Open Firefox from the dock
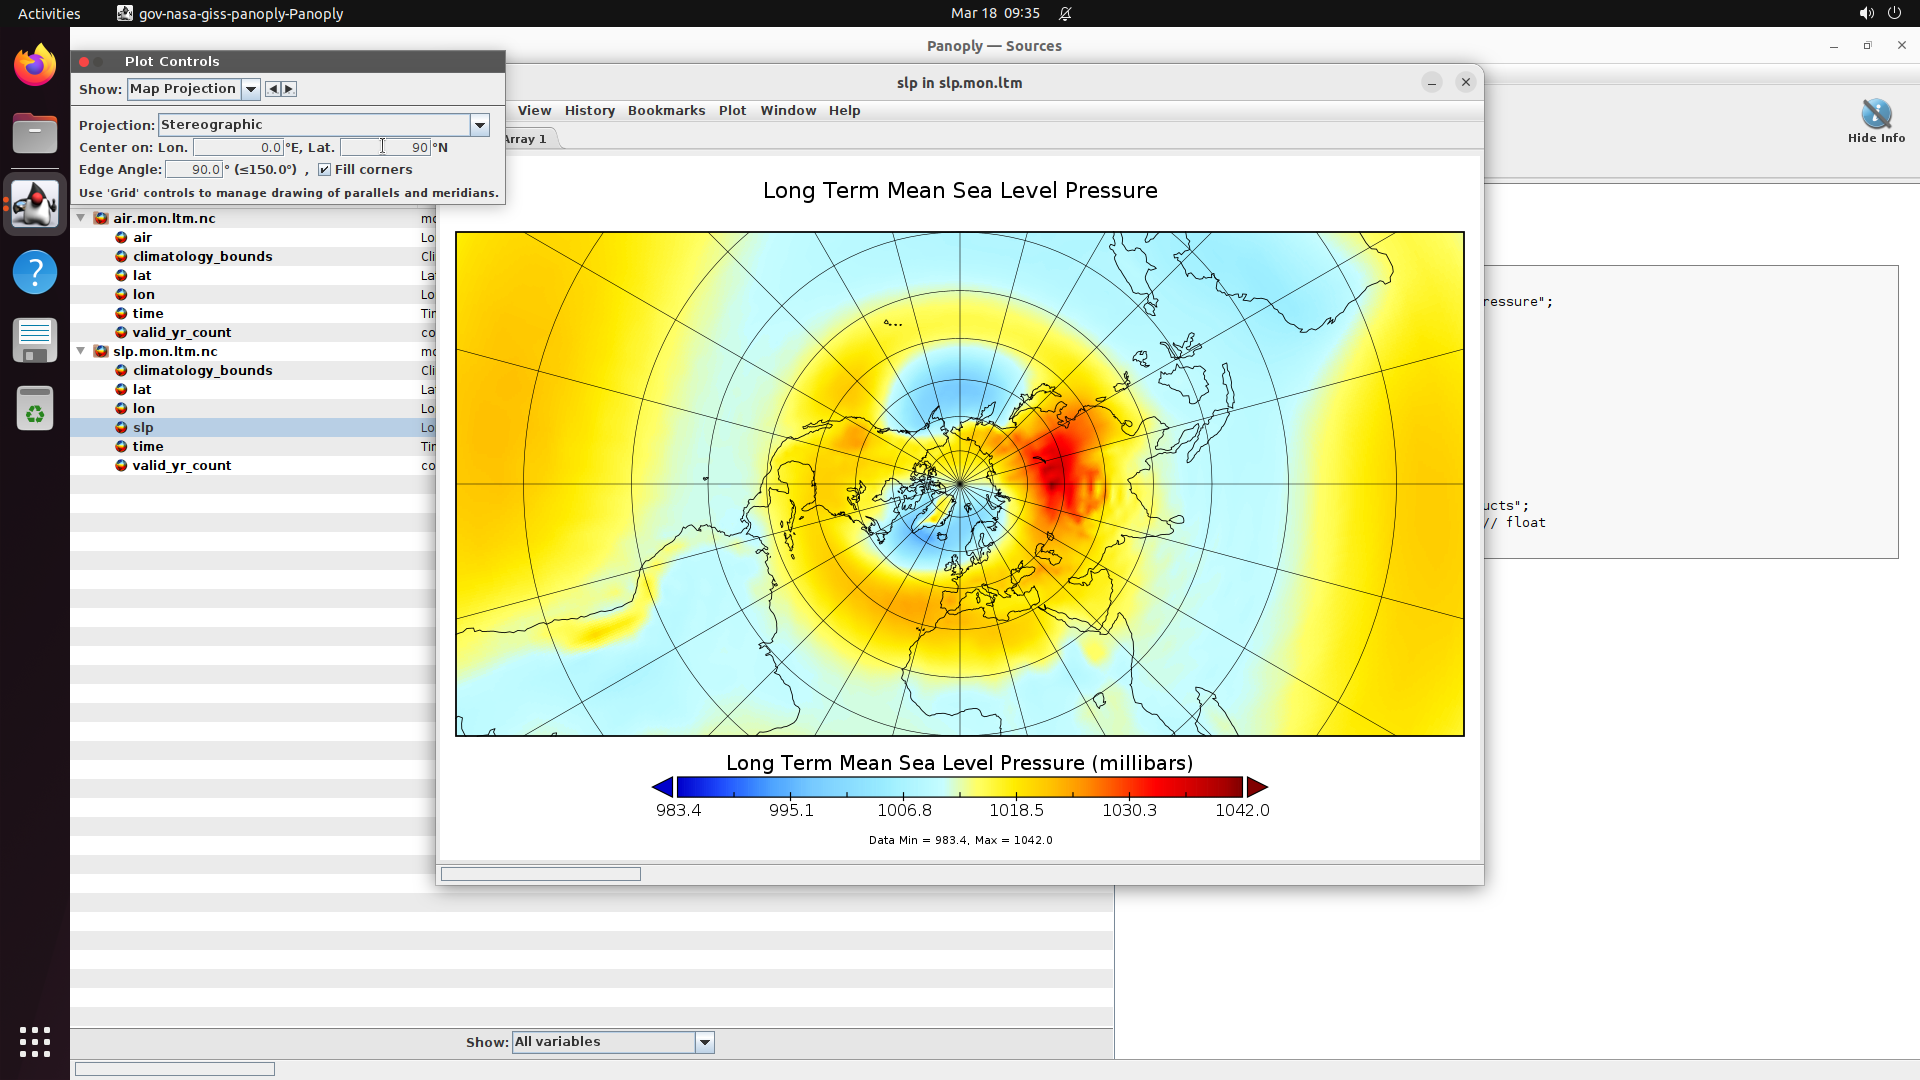The image size is (1920, 1080). tap(35, 66)
